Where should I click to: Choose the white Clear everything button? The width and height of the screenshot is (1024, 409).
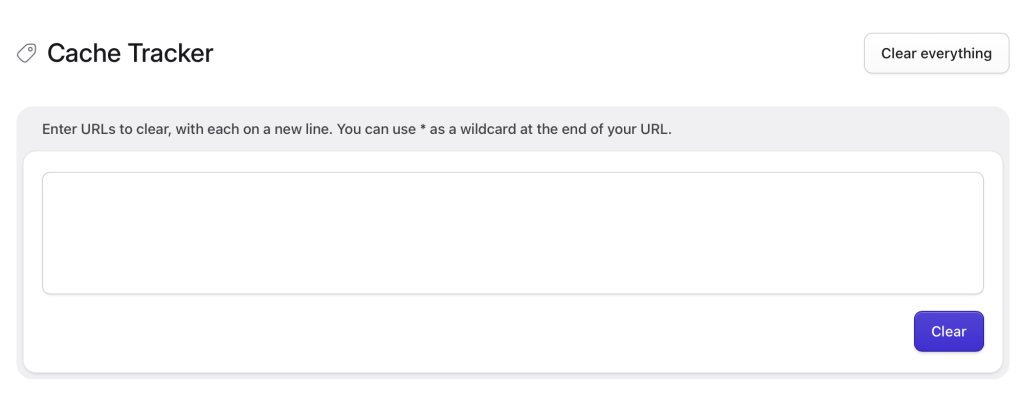(936, 53)
